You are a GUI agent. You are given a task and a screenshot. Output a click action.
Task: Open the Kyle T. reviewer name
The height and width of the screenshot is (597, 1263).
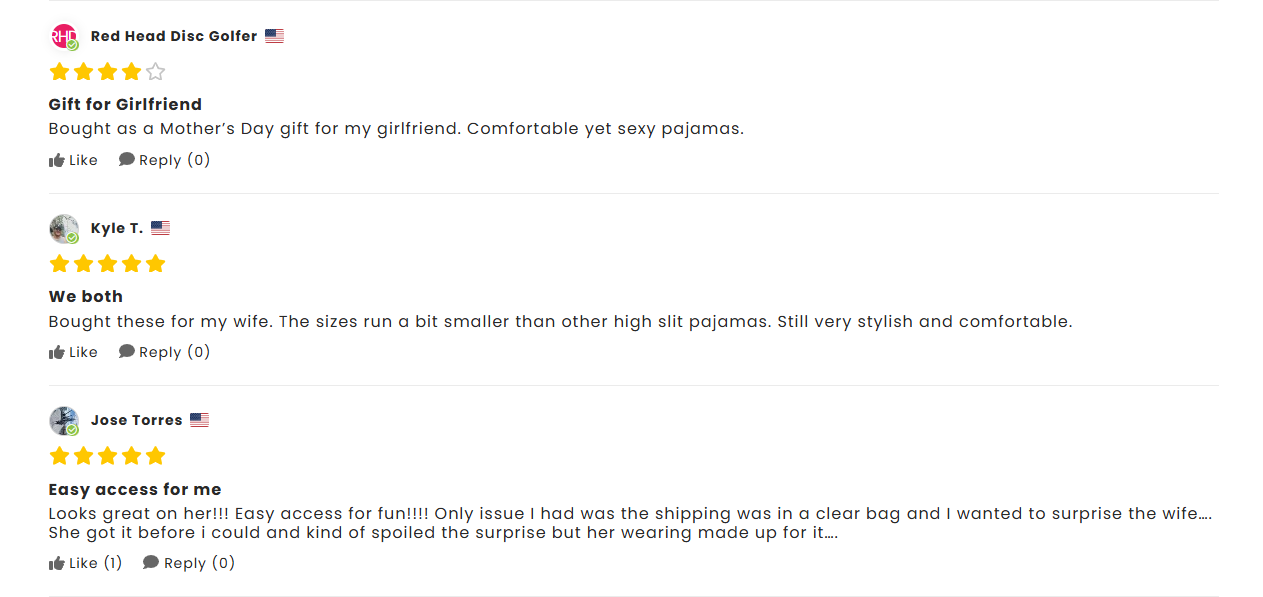tap(117, 228)
